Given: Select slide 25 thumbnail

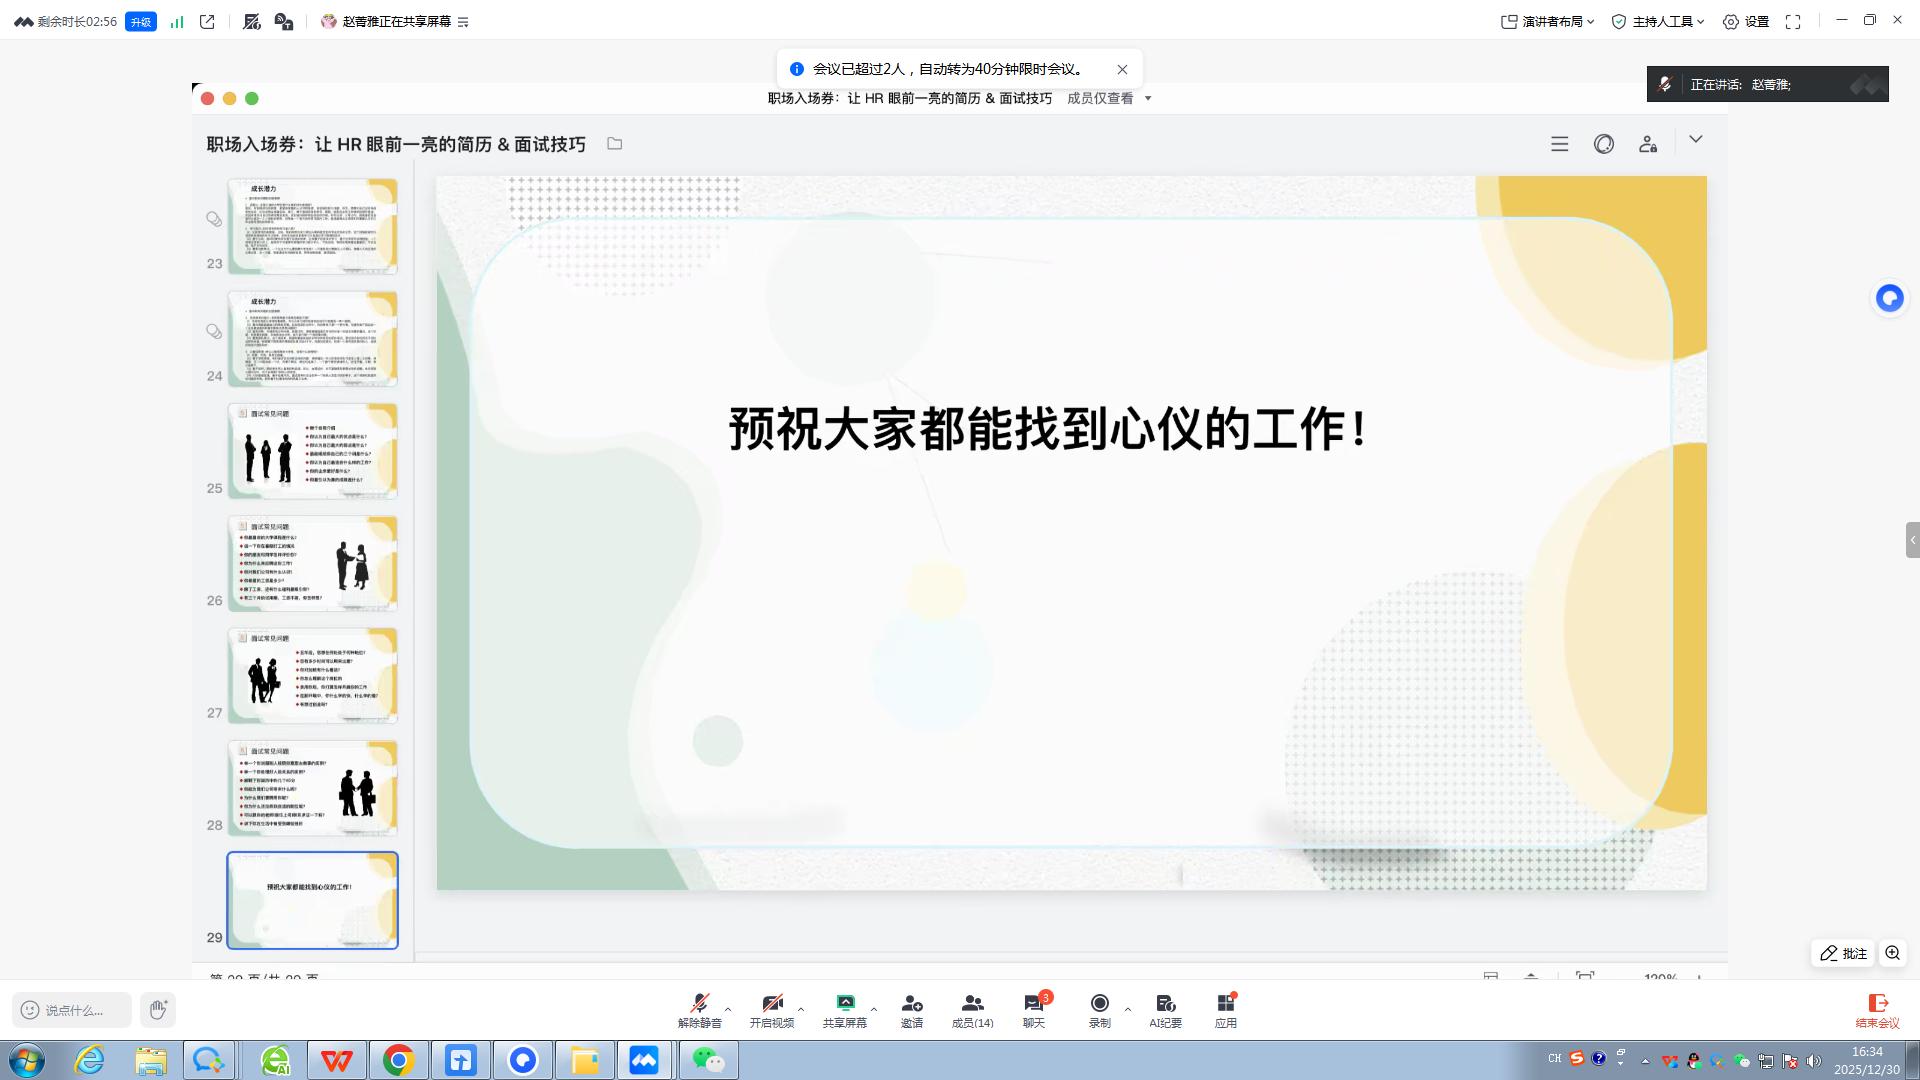Looking at the screenshot, I should point(312,451).
